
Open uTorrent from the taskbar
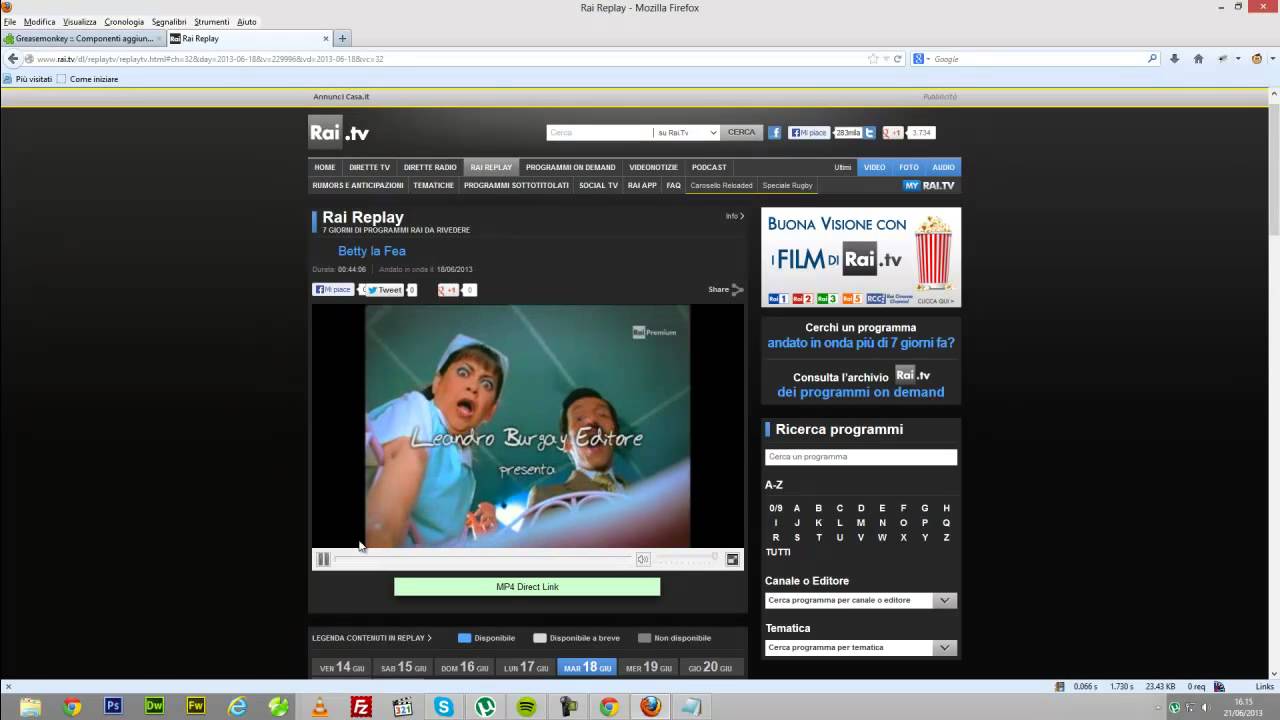[x=485, y=707]
